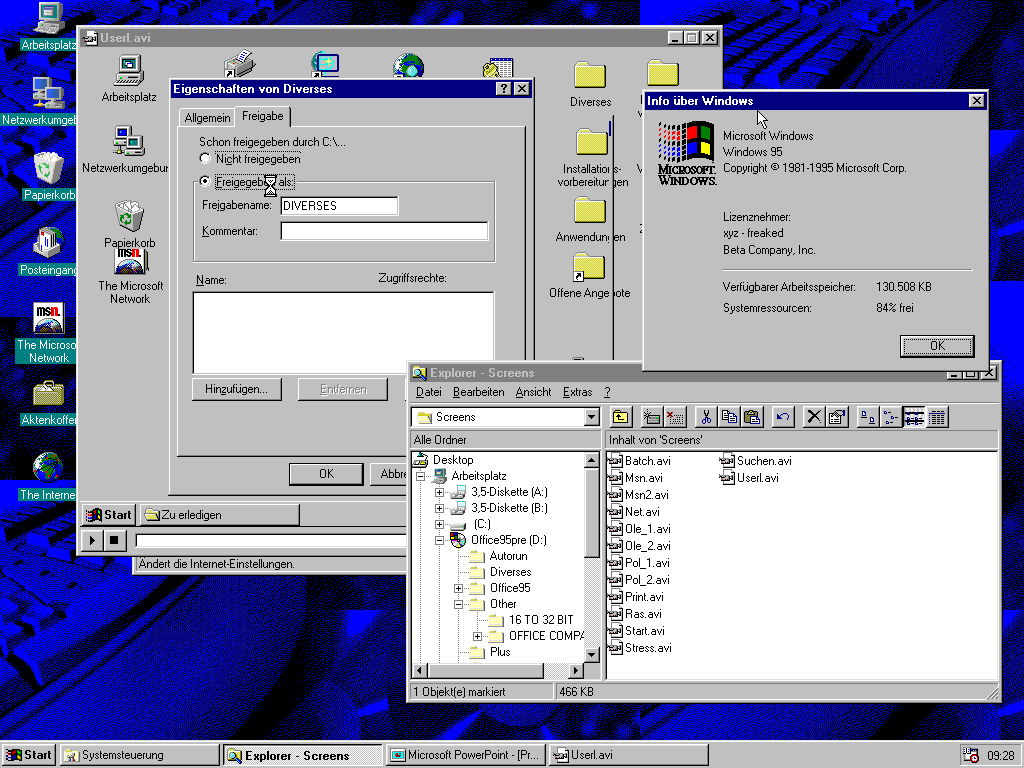Switch to Details view icon

pos(937,417)
